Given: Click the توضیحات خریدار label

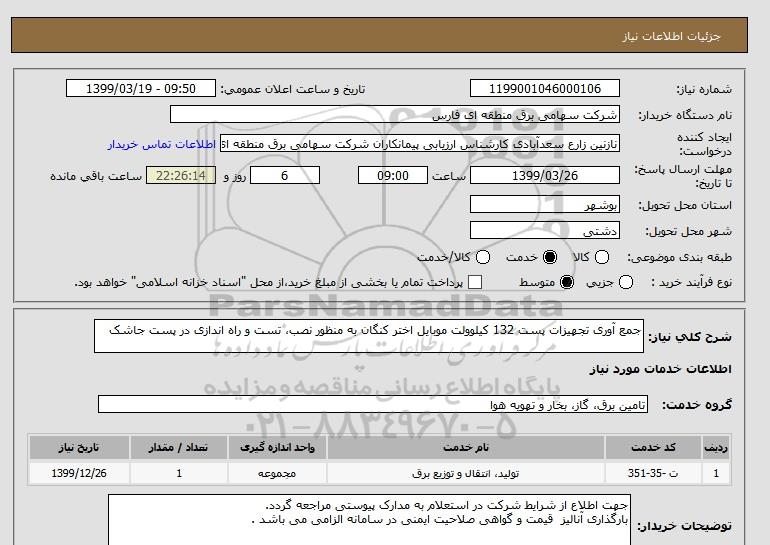Looking at the screenshot, I should (x=684, y=526).
